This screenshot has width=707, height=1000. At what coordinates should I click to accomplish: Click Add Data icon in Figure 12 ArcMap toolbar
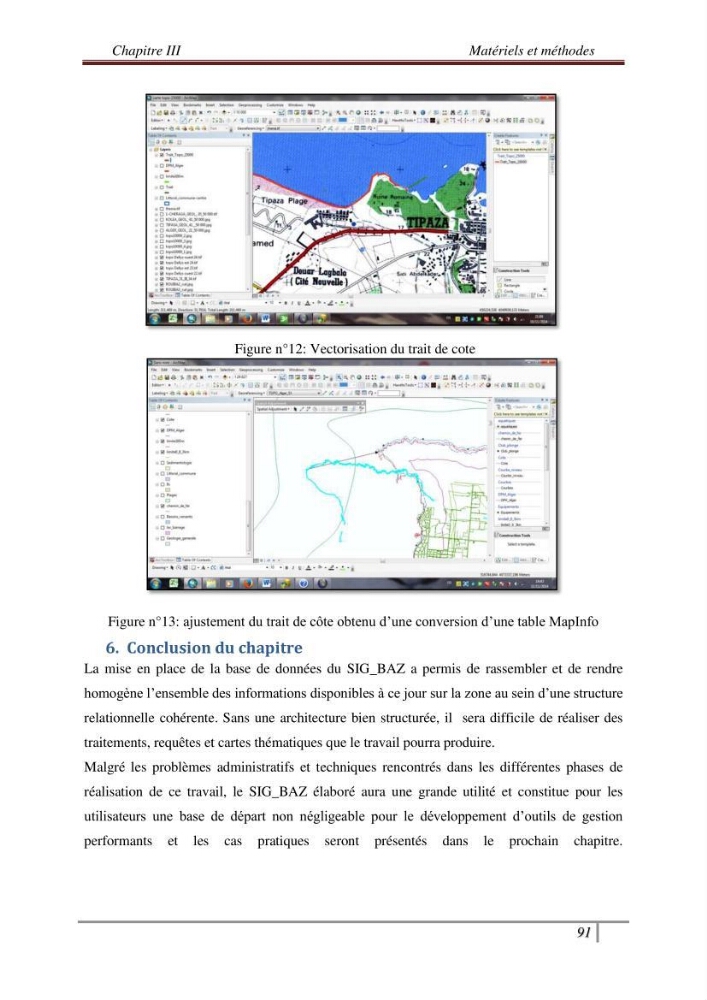click(224, 112)
